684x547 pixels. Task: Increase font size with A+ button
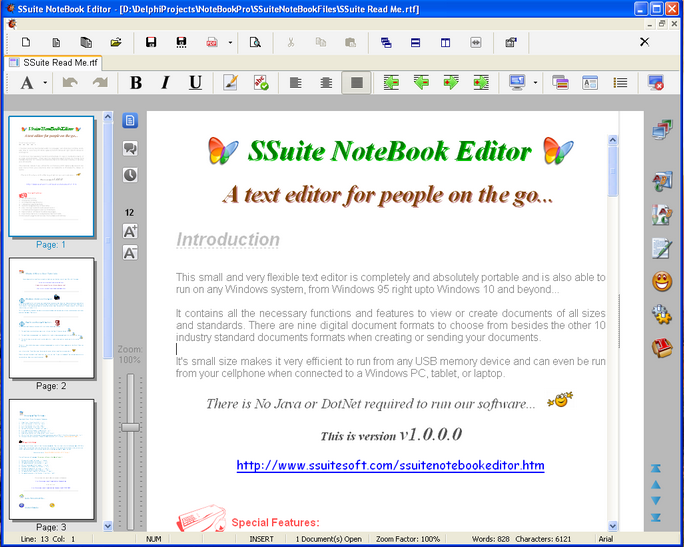click(x=130, y=231)
